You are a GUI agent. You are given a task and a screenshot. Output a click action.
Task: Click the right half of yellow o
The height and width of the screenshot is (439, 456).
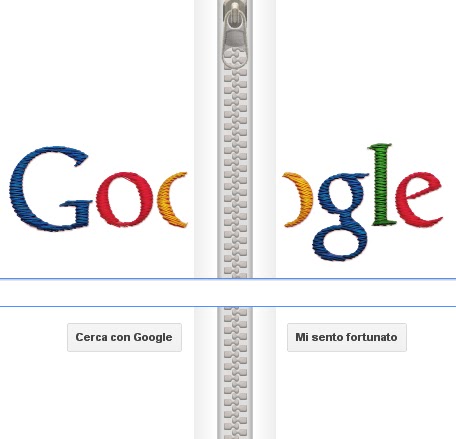(x=298, y=200)
